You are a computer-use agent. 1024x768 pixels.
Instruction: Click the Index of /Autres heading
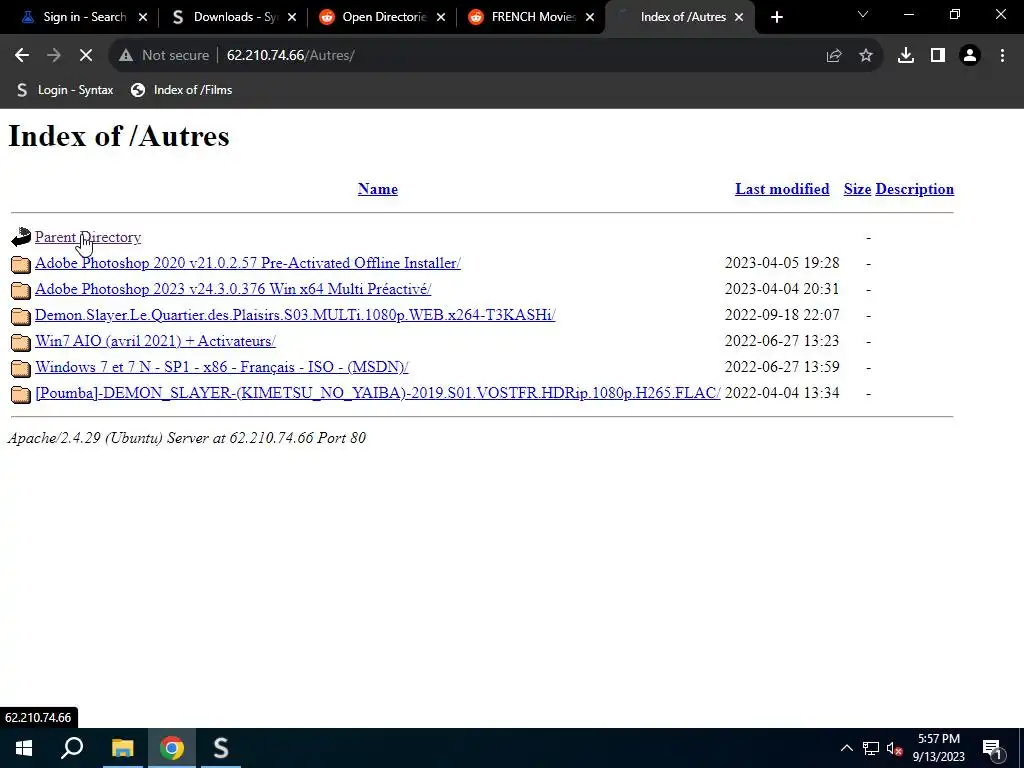click(x=119, y=136)
